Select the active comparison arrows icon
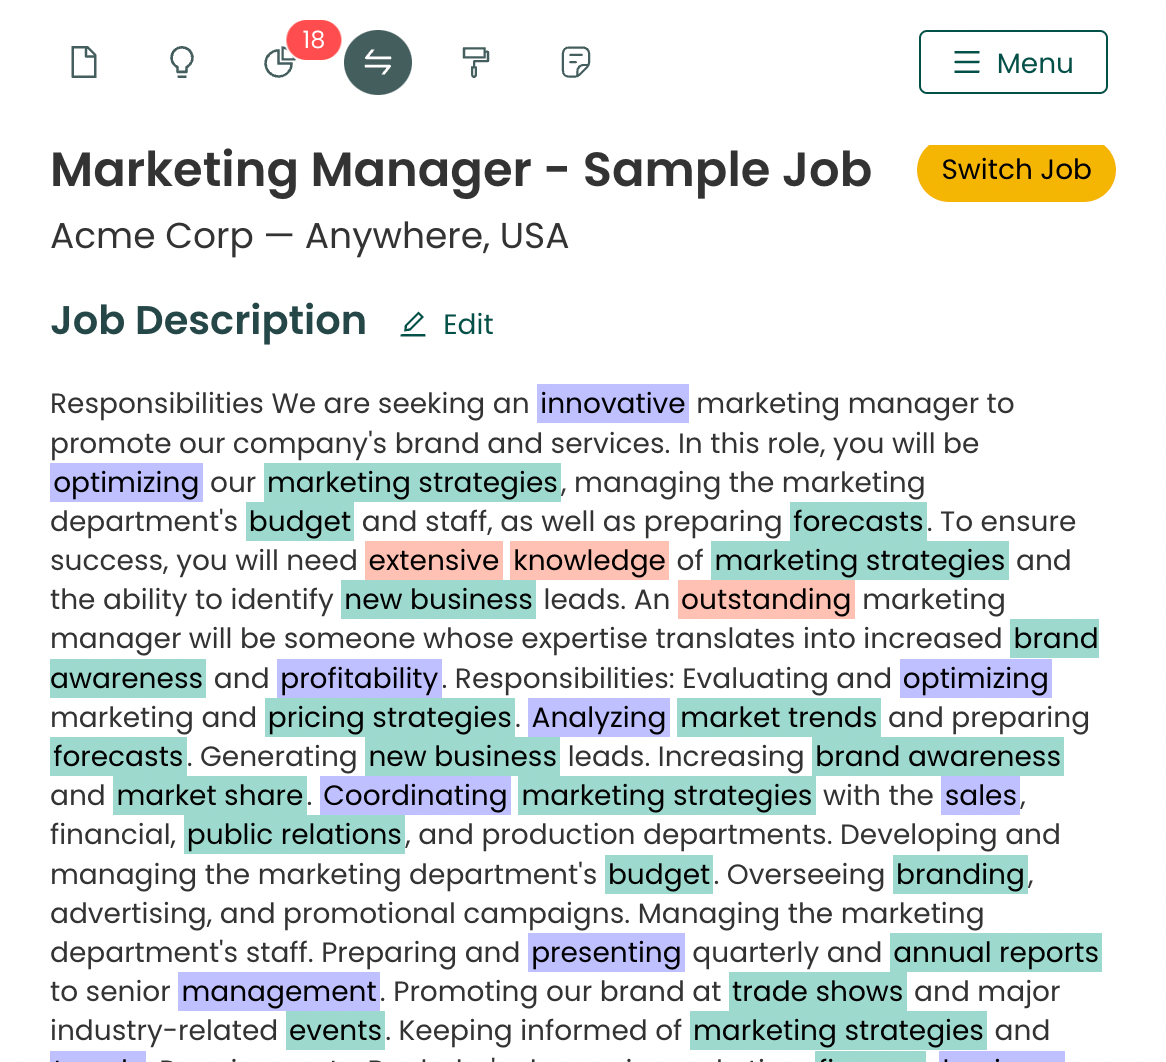Viewport: 1166px width, 1062px height. 378,61
